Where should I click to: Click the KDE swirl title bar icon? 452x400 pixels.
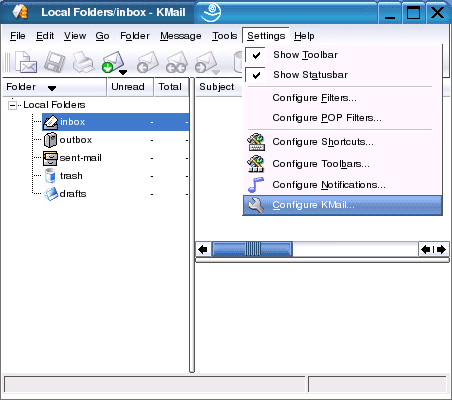coord(212,13)
